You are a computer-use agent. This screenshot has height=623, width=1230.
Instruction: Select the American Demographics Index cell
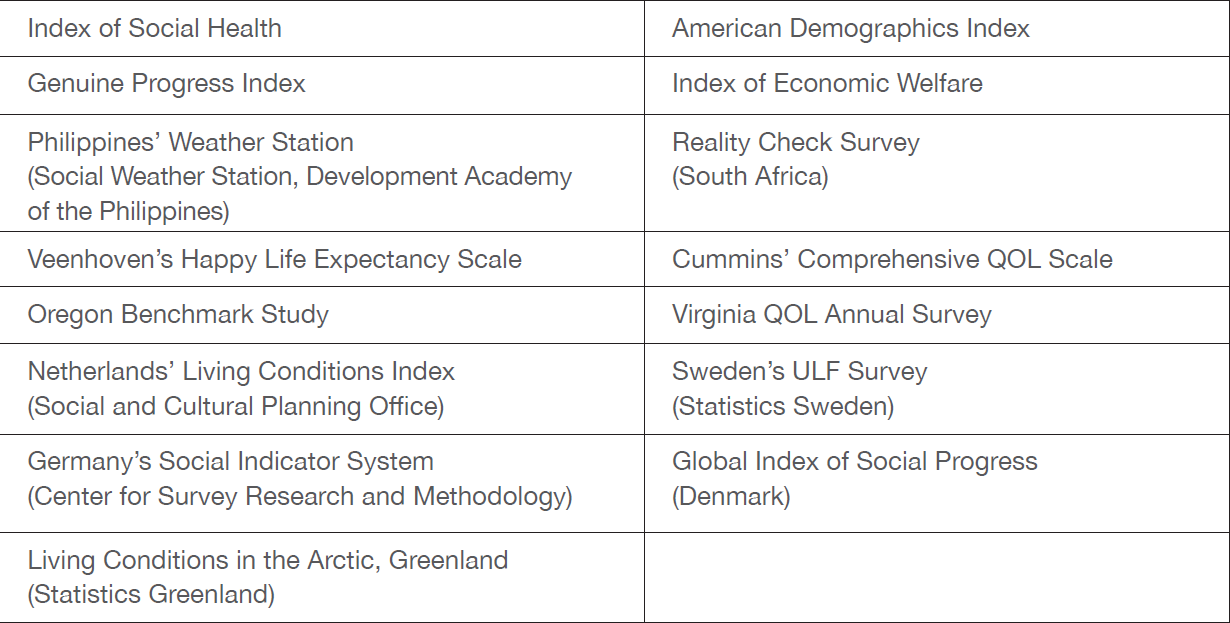click(x=850, y=28)
